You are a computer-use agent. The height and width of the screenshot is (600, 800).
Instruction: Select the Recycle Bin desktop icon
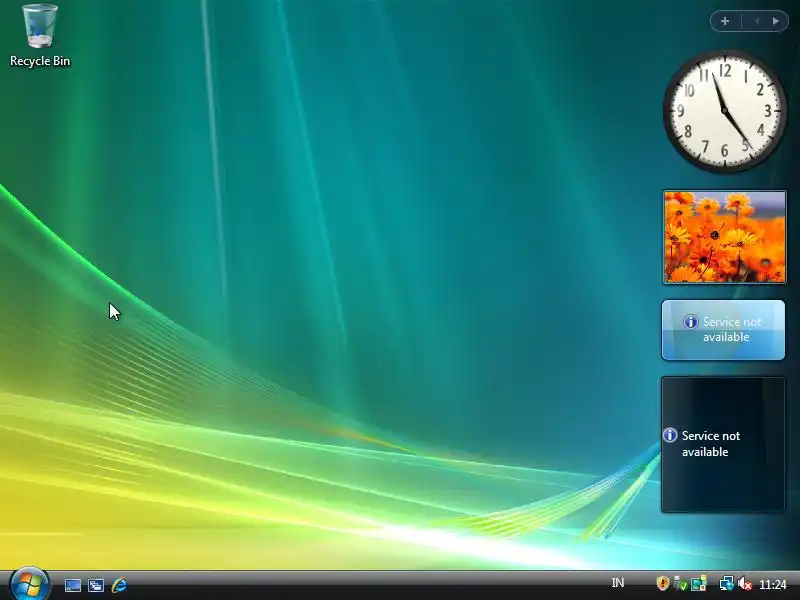pos(40,35)
